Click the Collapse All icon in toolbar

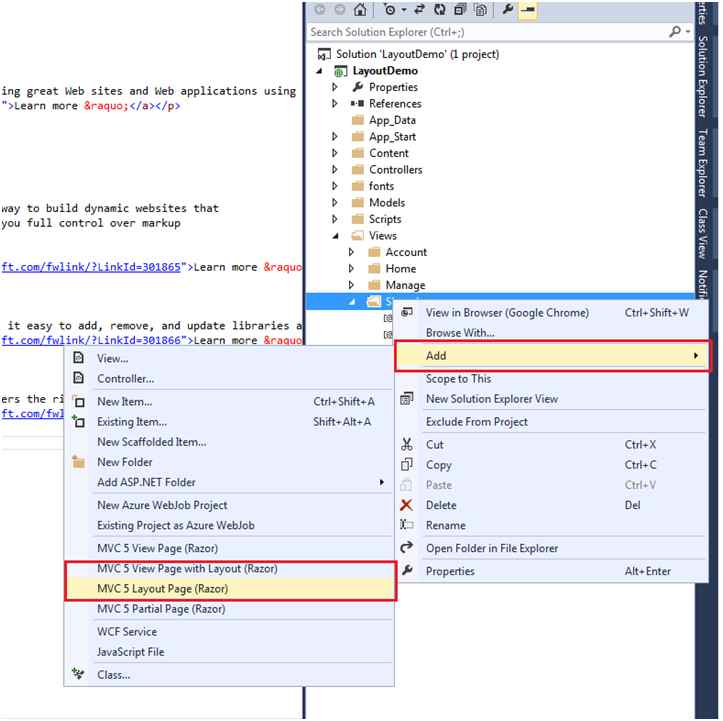pos(460,9)
